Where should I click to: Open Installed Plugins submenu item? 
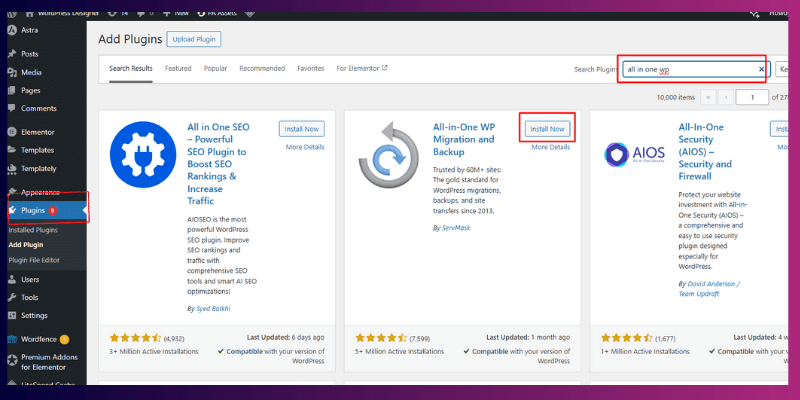point(33,230)
